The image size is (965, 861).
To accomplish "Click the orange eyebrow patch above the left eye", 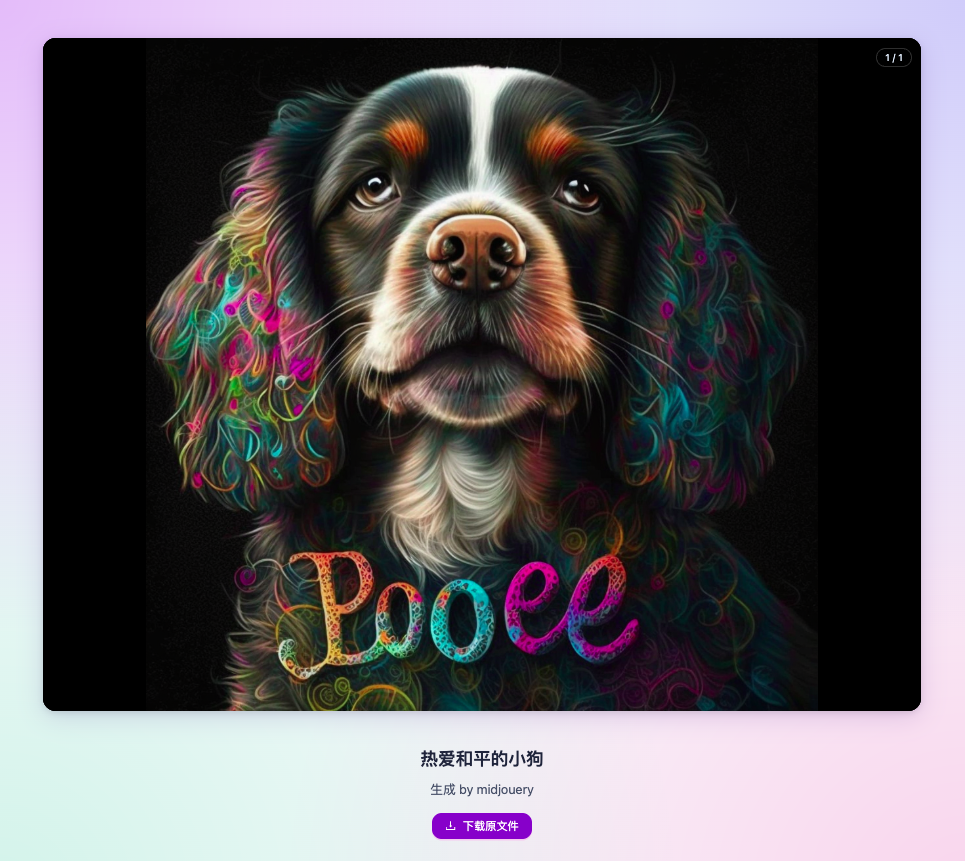I will (x=406, y=140).
